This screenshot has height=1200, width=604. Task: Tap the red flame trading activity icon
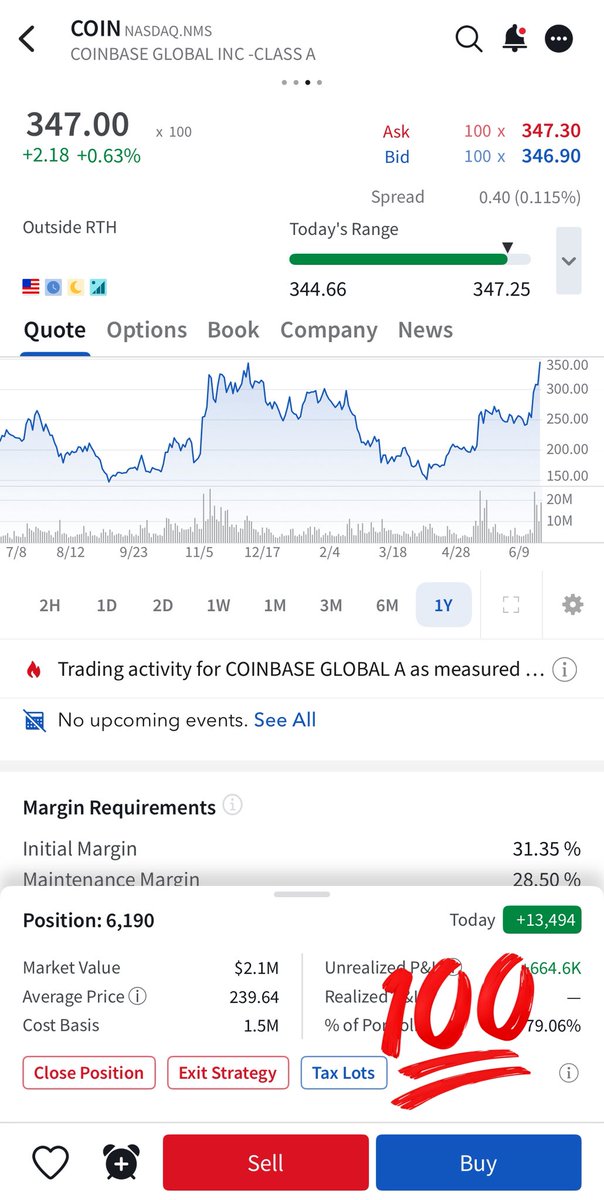[x=33, y=670]
